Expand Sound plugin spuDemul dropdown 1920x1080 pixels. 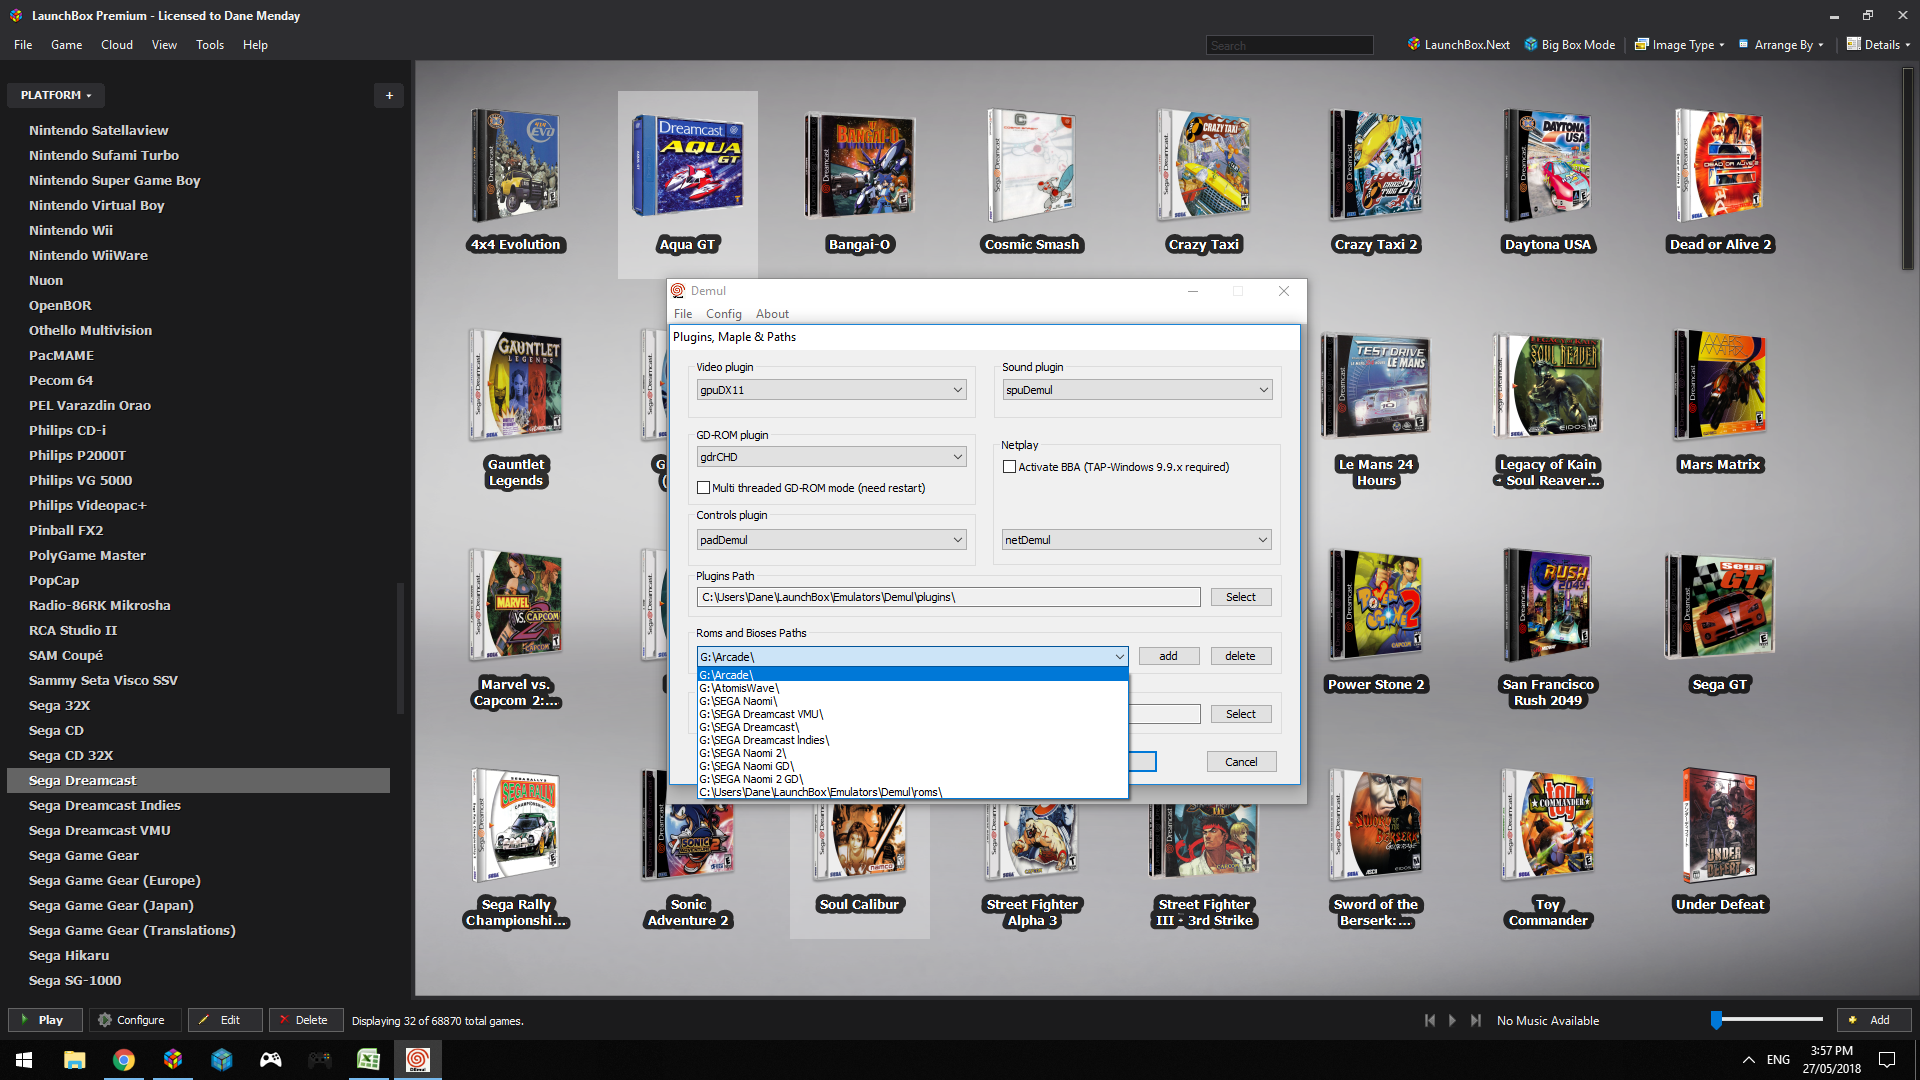[x=1263, y=390]
